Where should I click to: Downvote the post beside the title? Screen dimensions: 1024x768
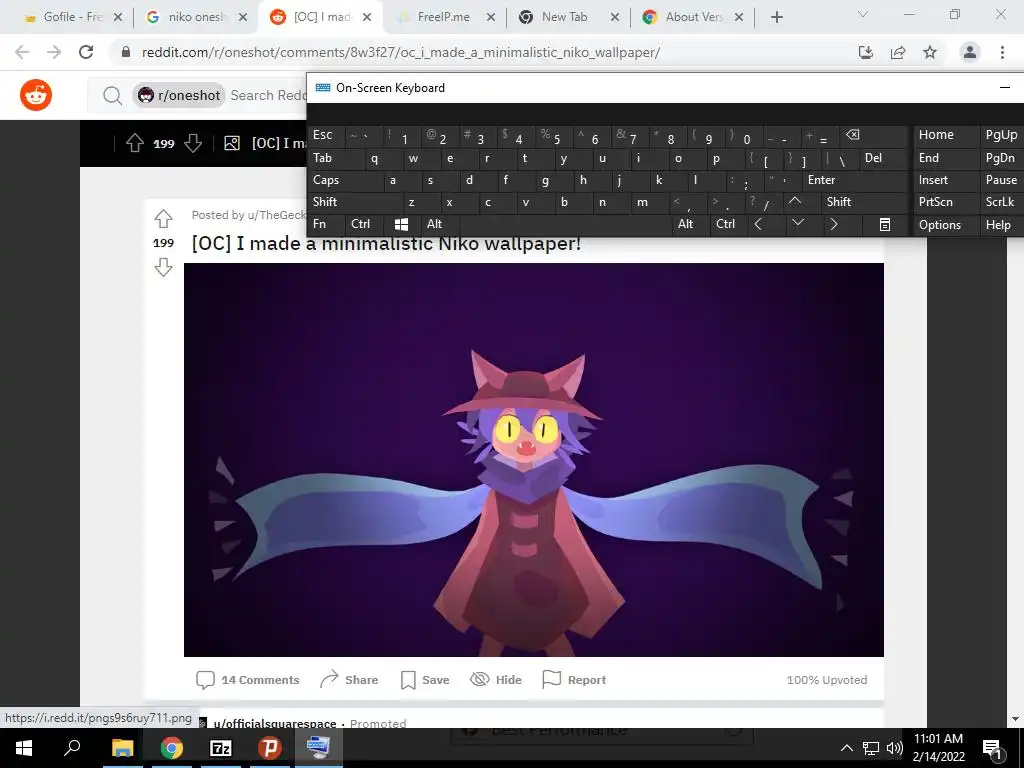[163, 267]
